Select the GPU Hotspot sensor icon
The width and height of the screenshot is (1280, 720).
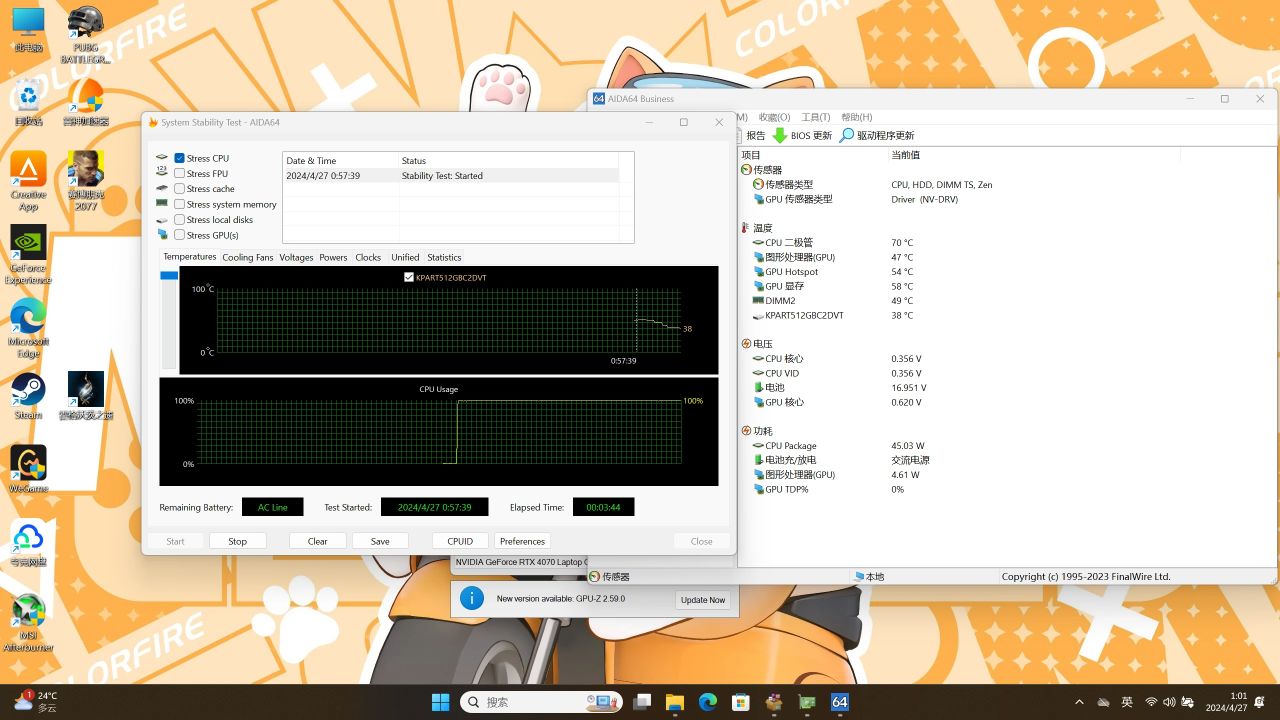(x=758, y=272)
